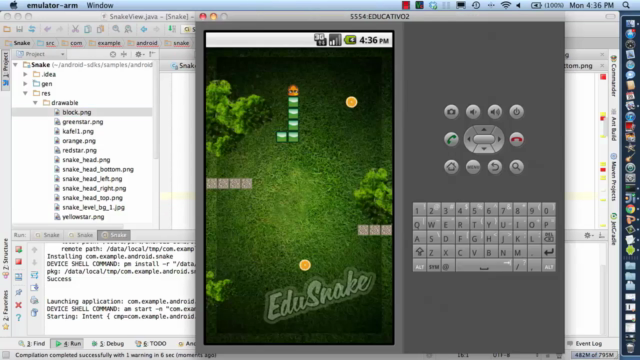Open the 2: Structure side panel
Screen dimensions: 640x360
(x=5, y=258)
